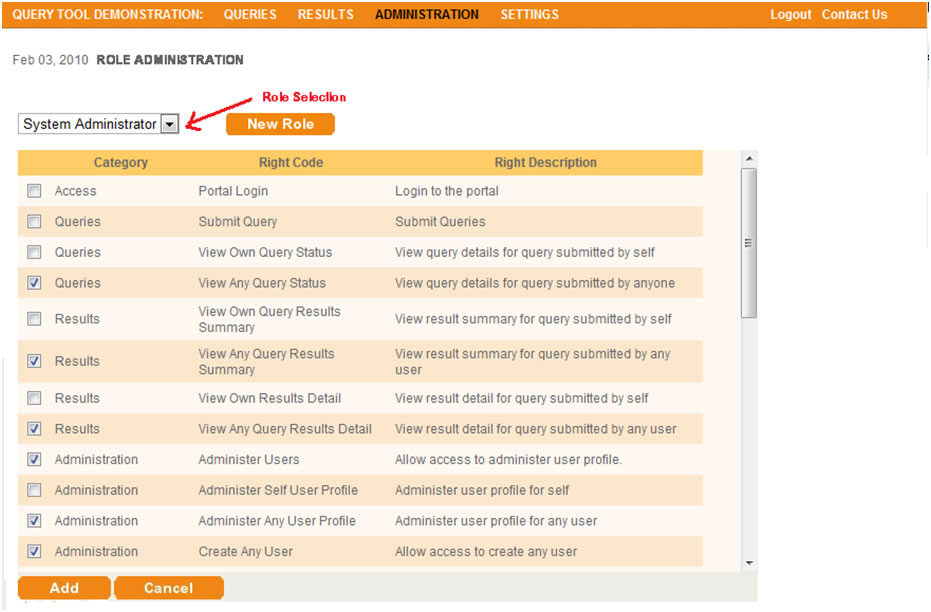
Task: Click the scrollbar up arrow
Action: tap(750, 159)
